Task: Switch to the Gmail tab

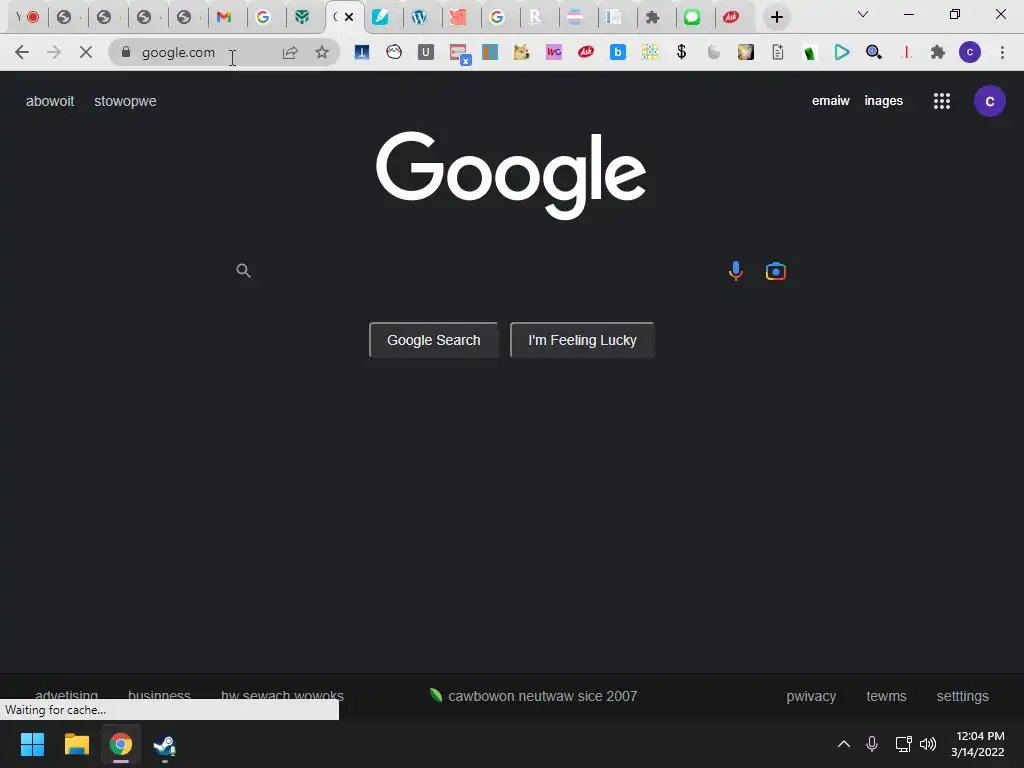Action: [224, 17]
